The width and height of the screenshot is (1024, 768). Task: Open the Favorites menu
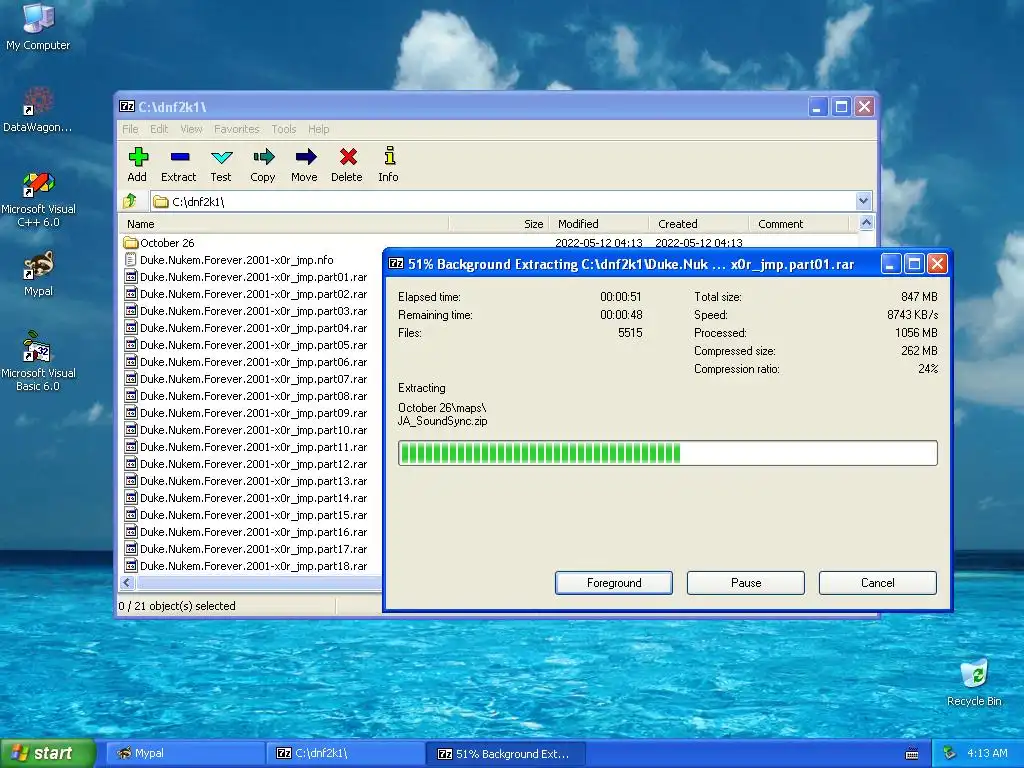236,129
